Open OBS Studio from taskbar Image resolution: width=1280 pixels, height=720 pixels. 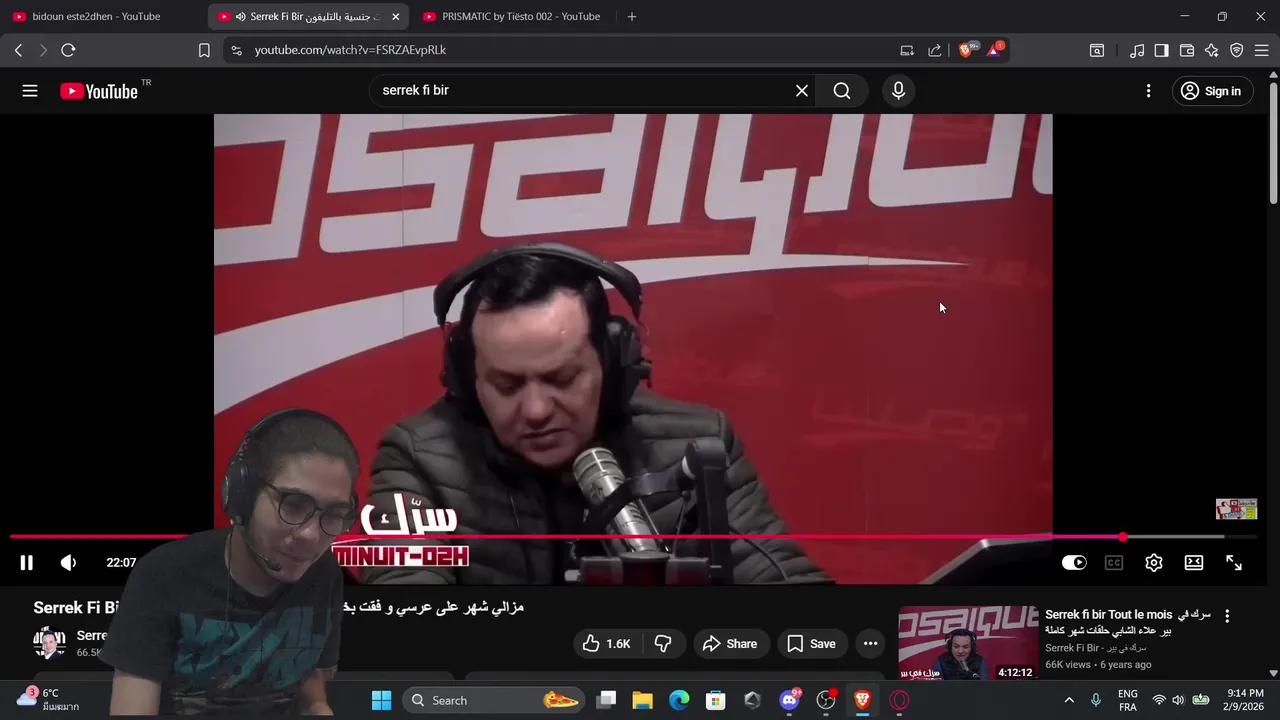tap(826, 700)
